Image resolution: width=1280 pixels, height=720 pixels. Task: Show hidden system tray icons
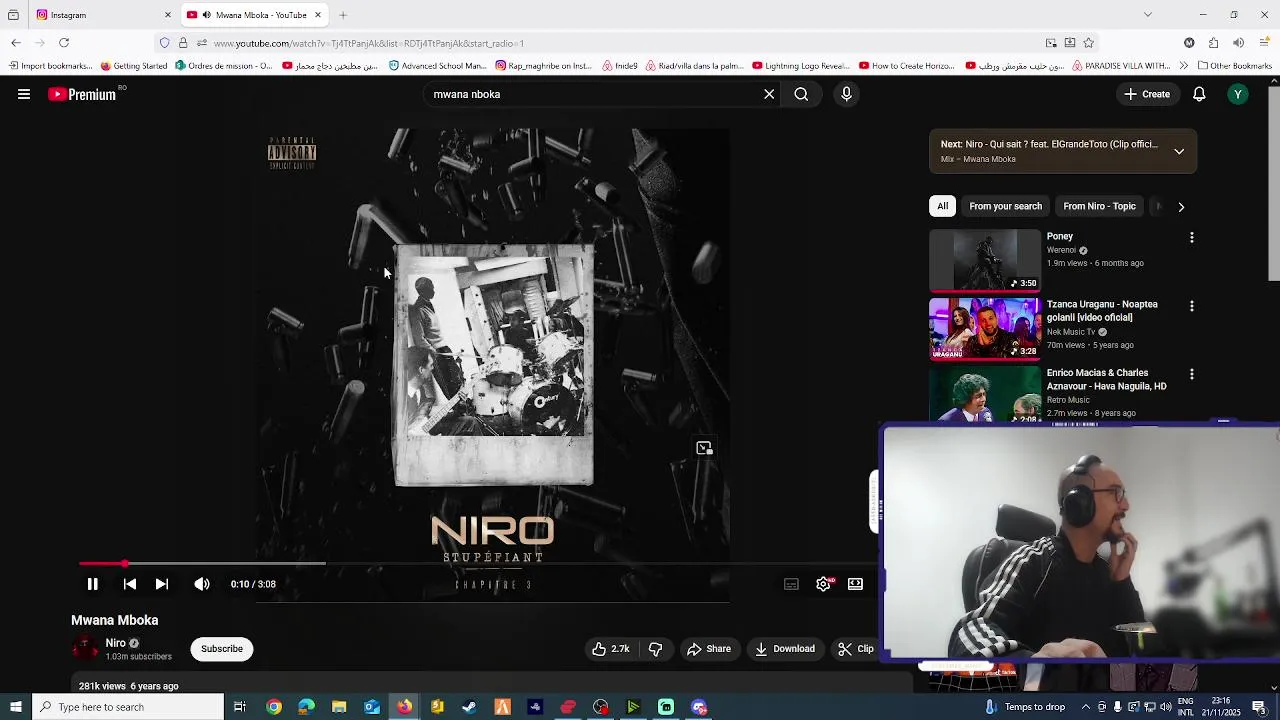coord(1085,707)
